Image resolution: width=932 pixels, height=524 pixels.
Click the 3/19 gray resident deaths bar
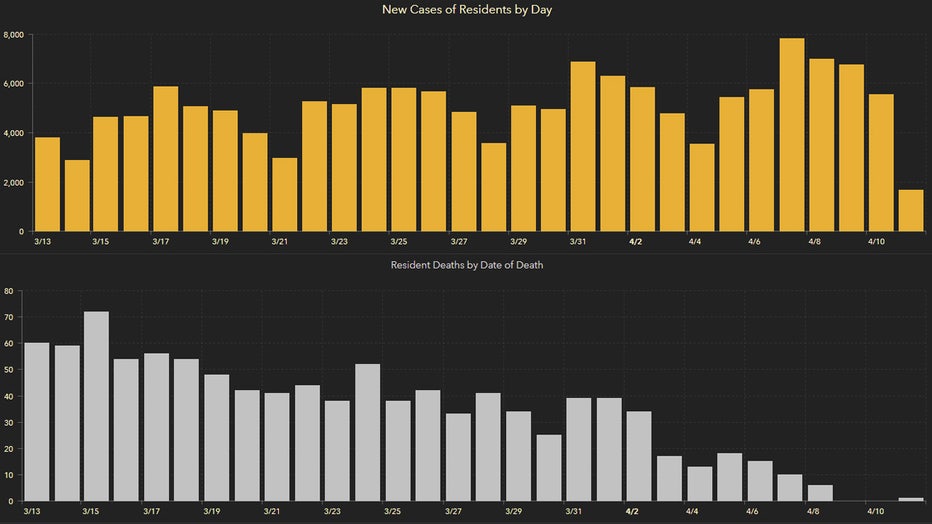click(x=217, y=438)
